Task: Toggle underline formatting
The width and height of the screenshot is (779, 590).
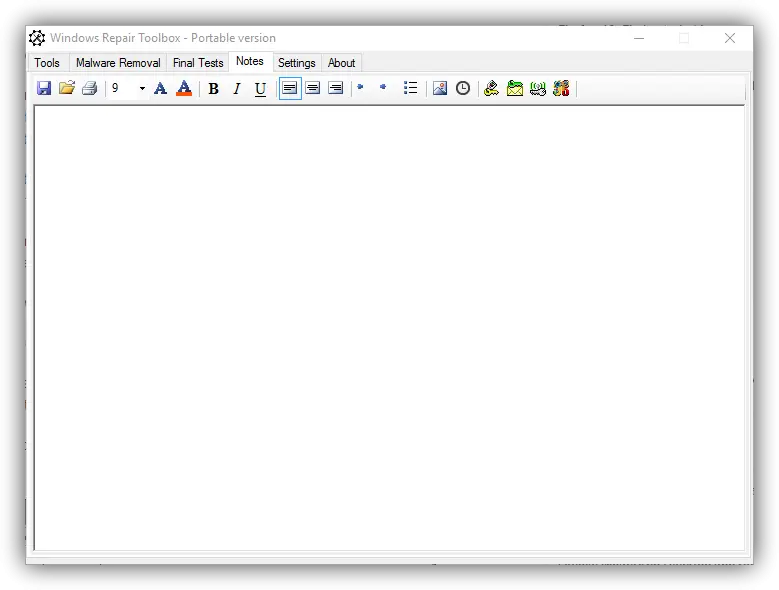Action: click(260, 89)
